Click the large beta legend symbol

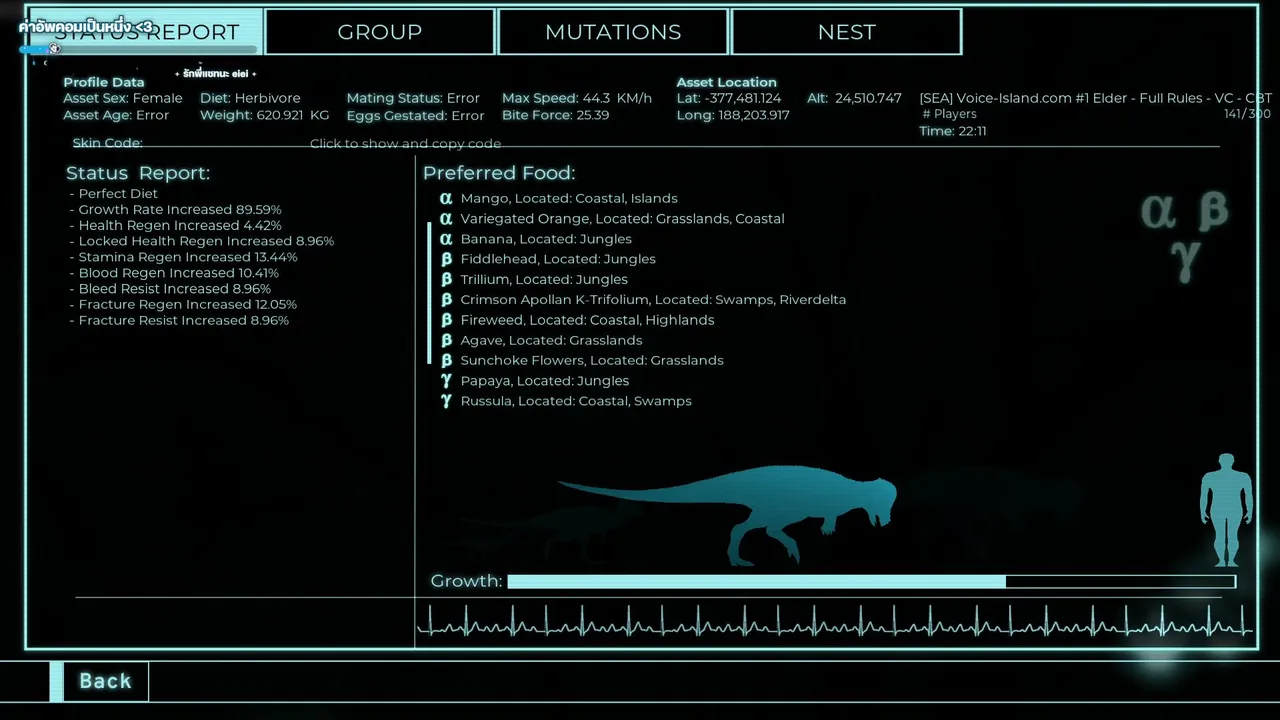coord(1212,210)
